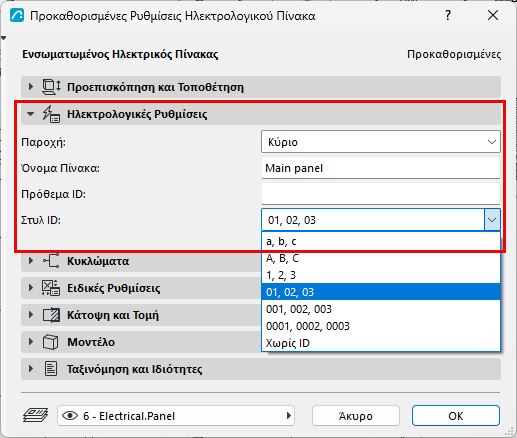Click the Προεπισκόπηση και Τοποθέτηση panel icon

pos(51,87)
